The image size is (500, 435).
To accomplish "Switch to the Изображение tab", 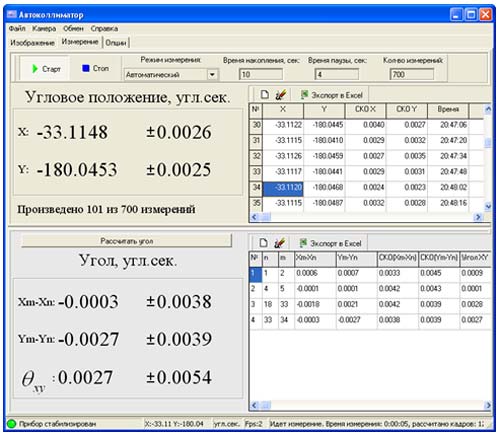I will coord(32,43).
